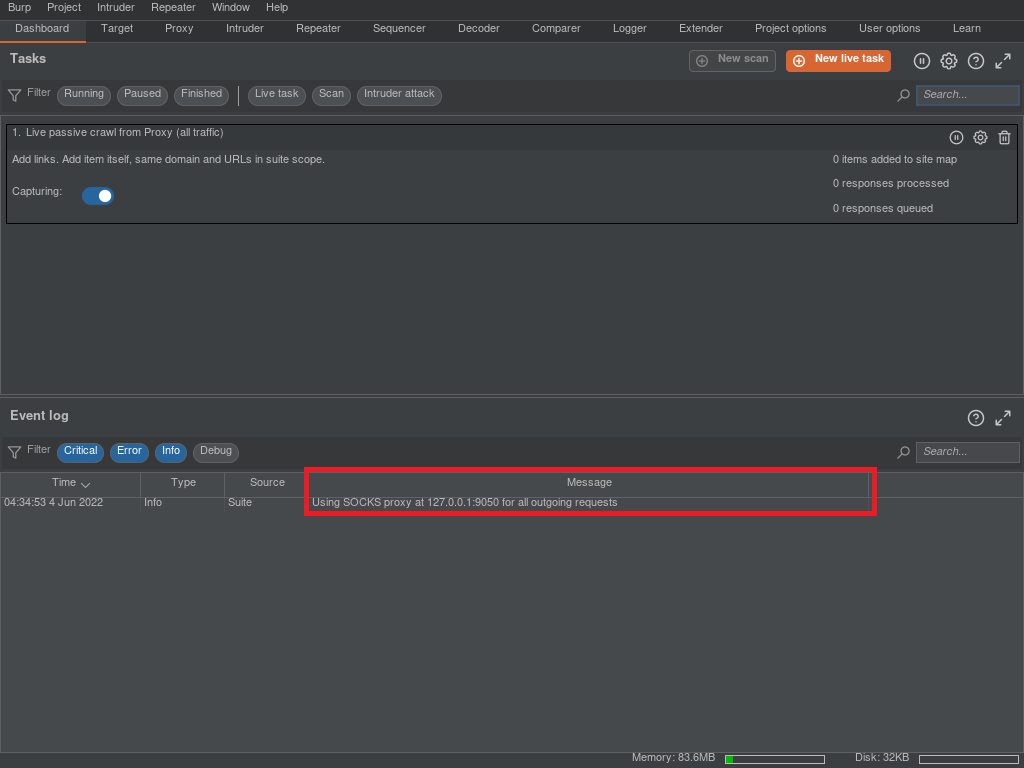This screenshot has width=1024, height=768.
Task: Create a New live task
Action: 838,60
